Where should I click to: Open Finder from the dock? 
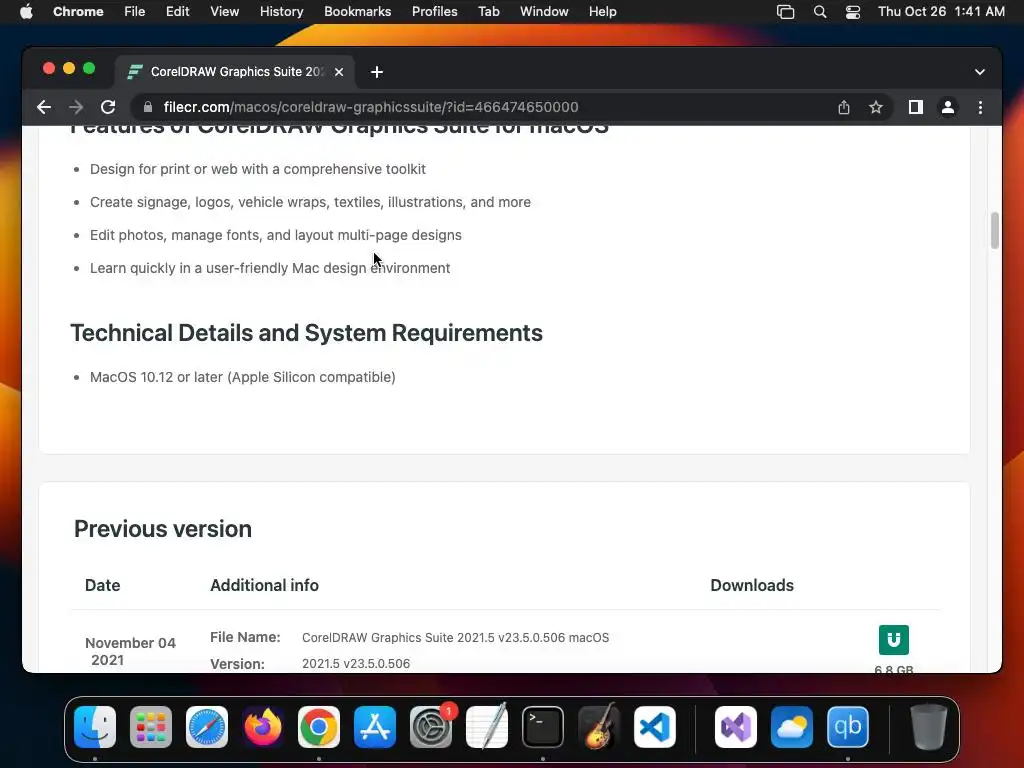coord(95,727)
